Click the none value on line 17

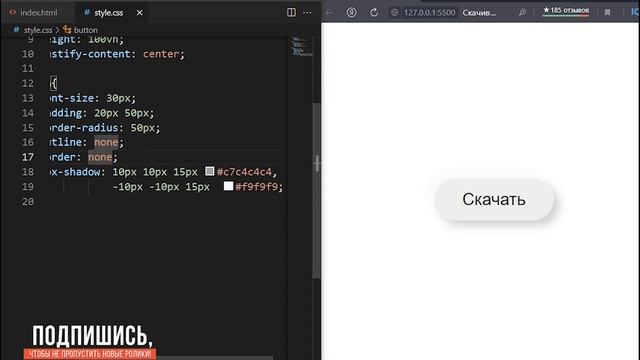point(100,157)
